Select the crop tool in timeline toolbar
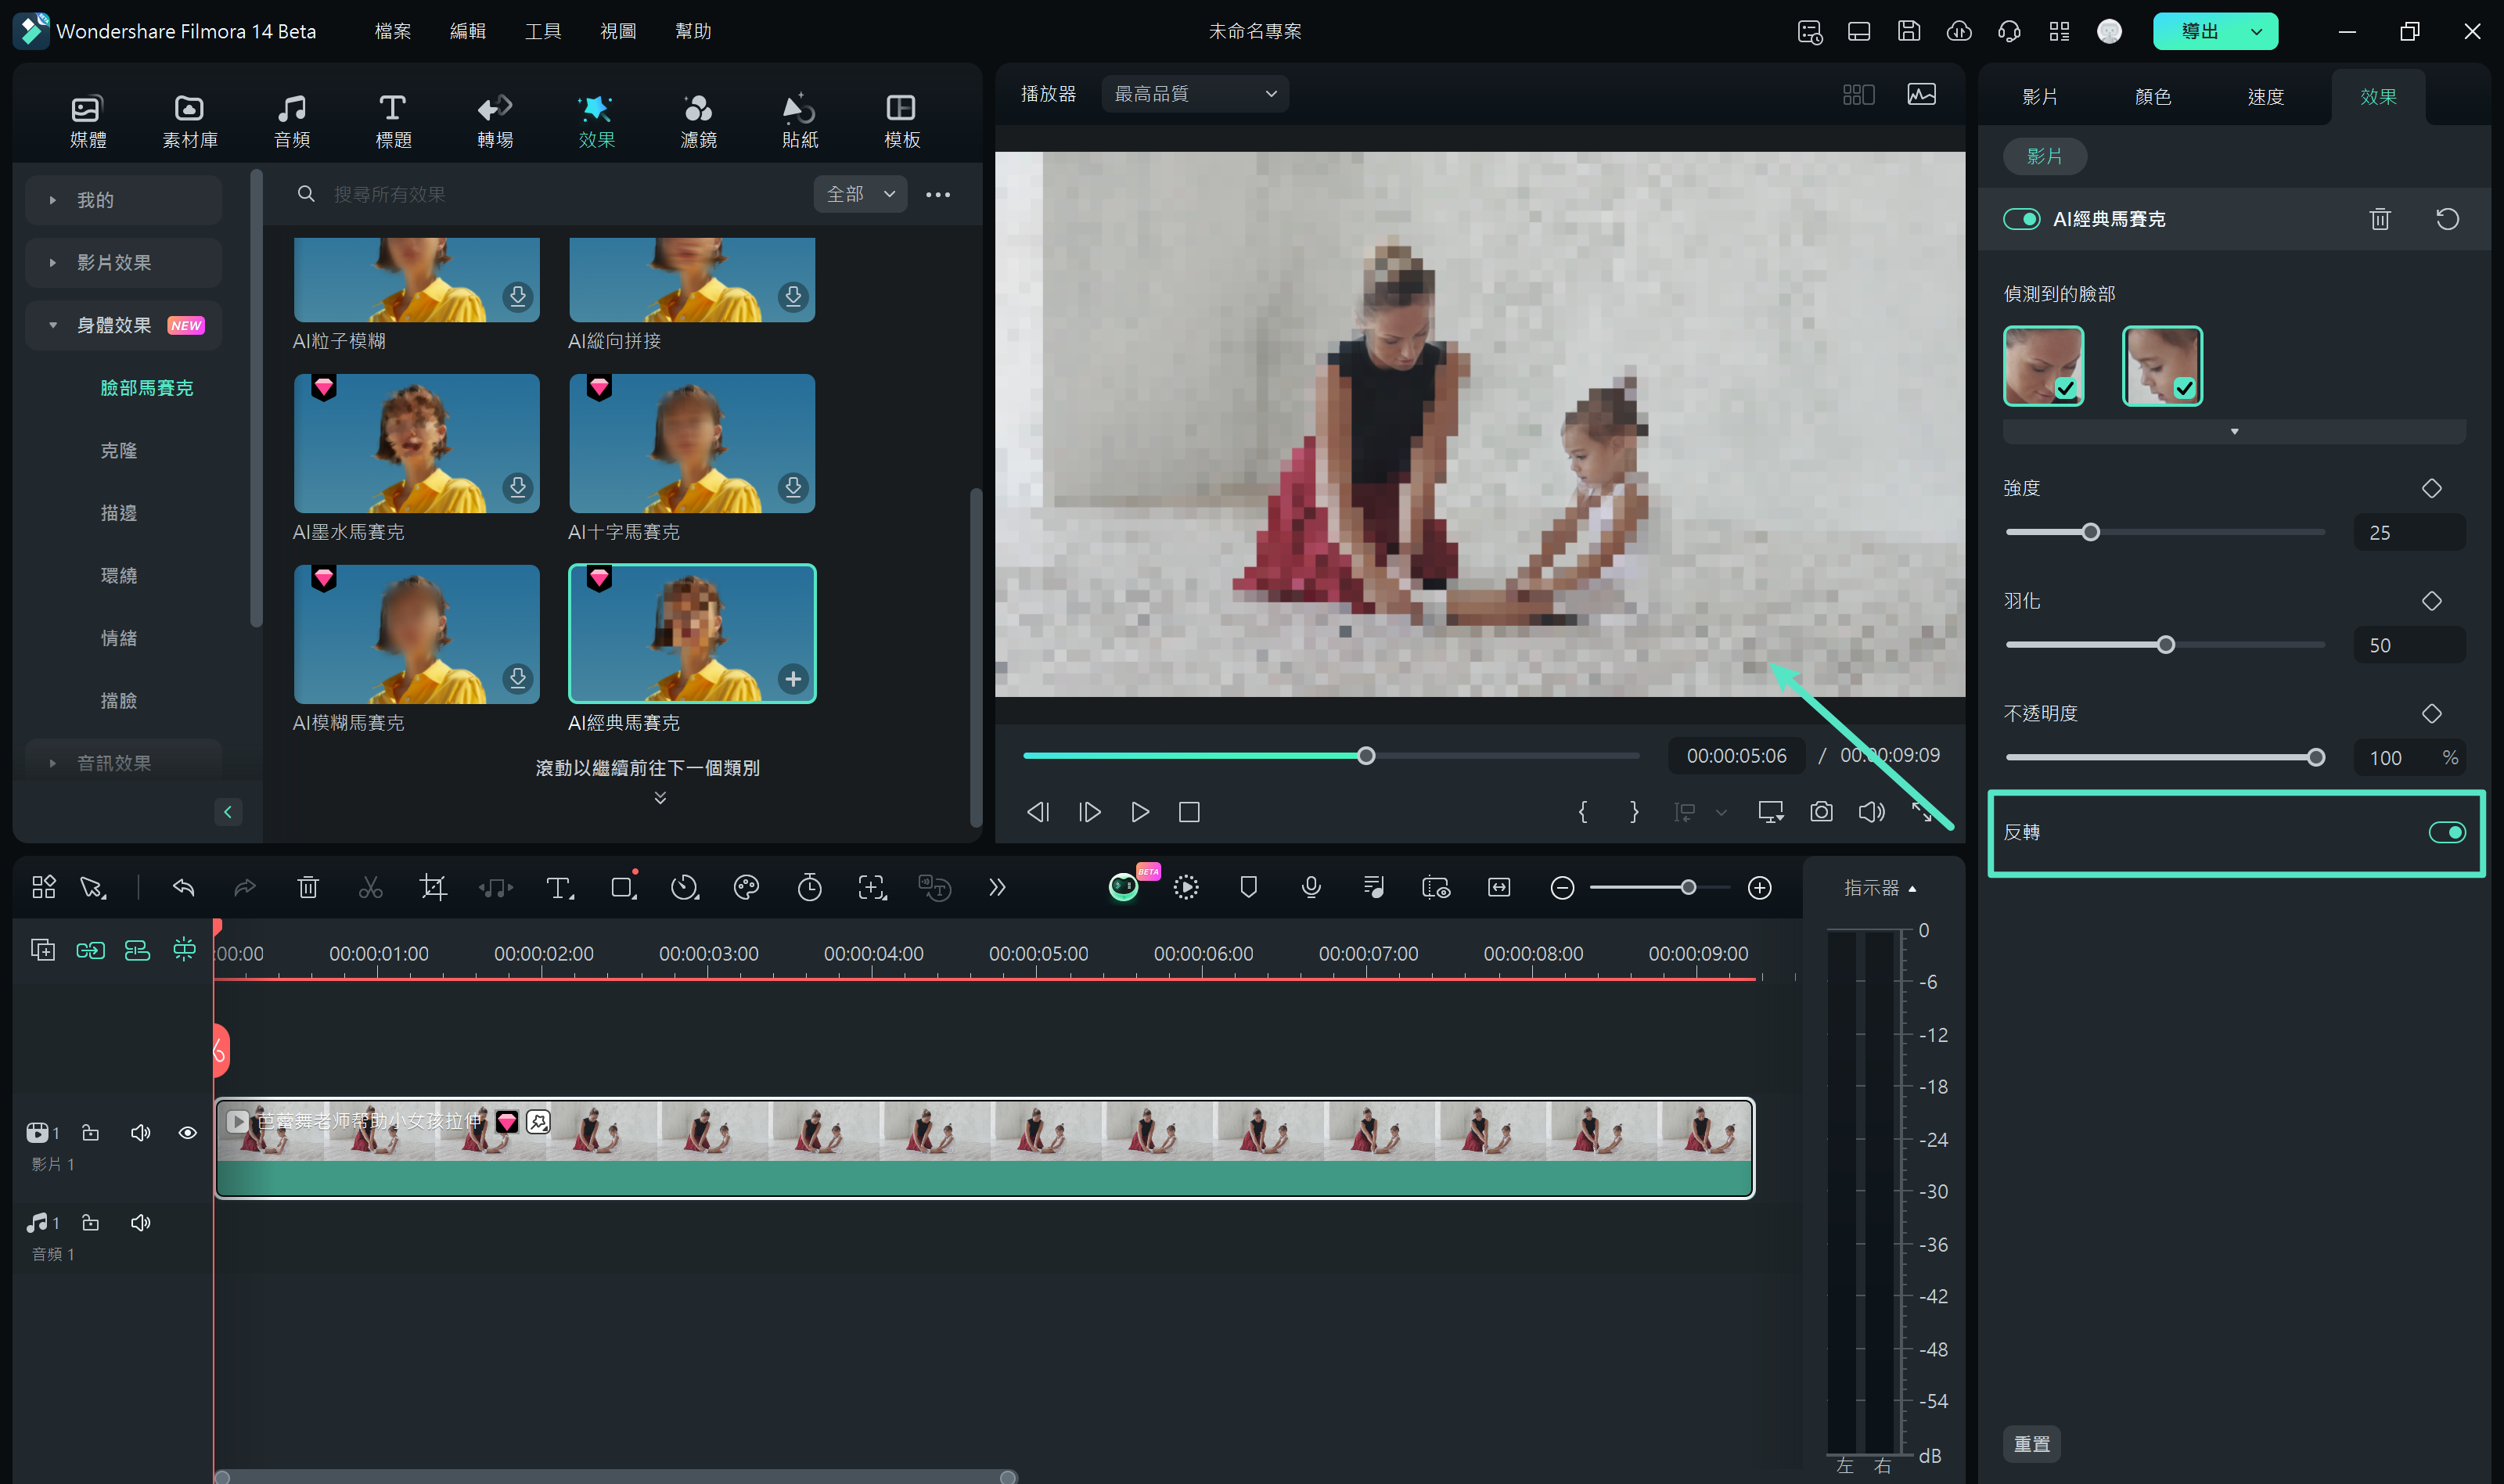The width and height of the screenshot is (2504, 1484). pos(433,887)
